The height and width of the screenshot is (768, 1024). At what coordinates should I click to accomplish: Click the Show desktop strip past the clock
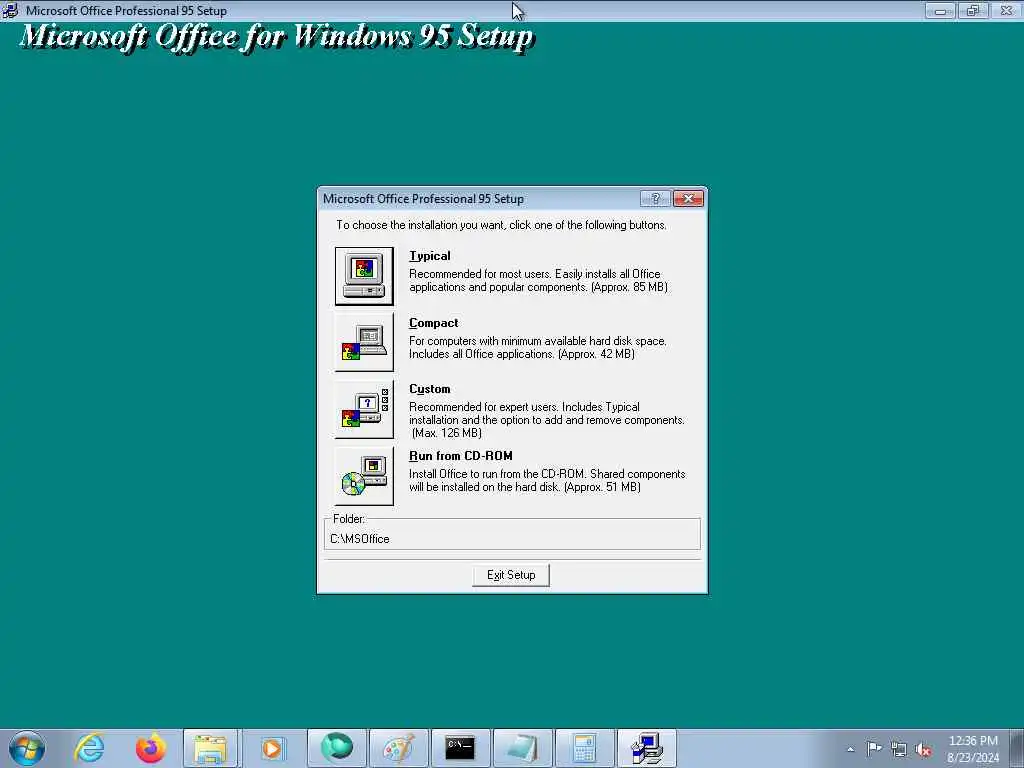pos(1017,748)
